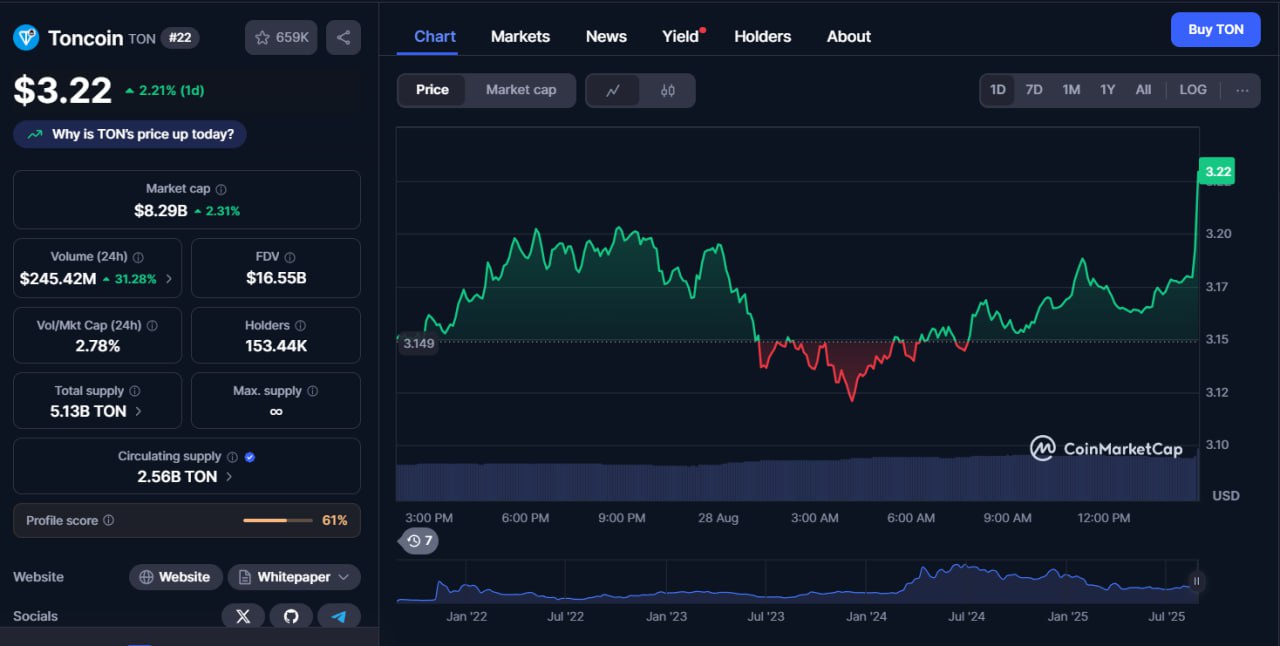Open the Volume (24h) info icon
The width and height of the screenshot is (1280, 646).
tap(138, 257)
